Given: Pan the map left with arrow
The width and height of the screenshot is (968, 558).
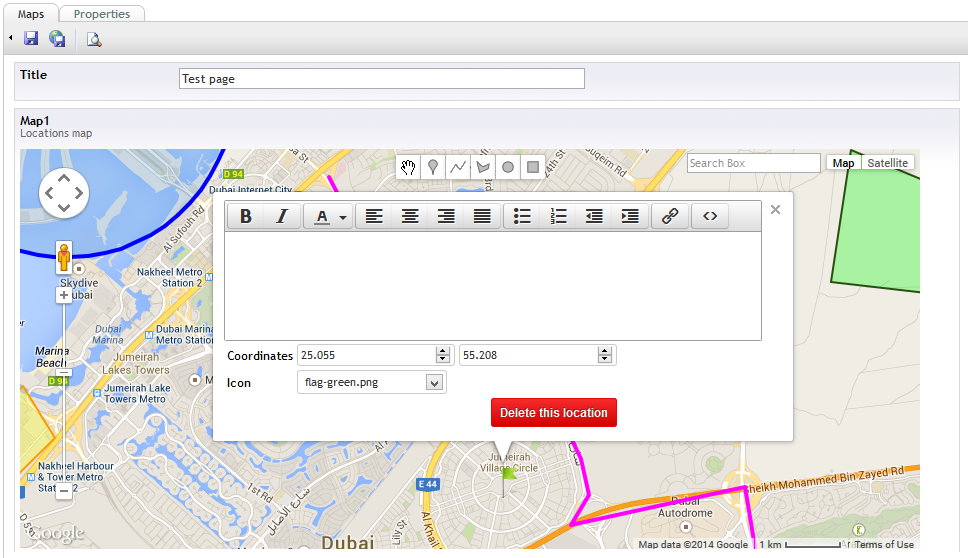Looking at the screenshot, I should [49, 193].
